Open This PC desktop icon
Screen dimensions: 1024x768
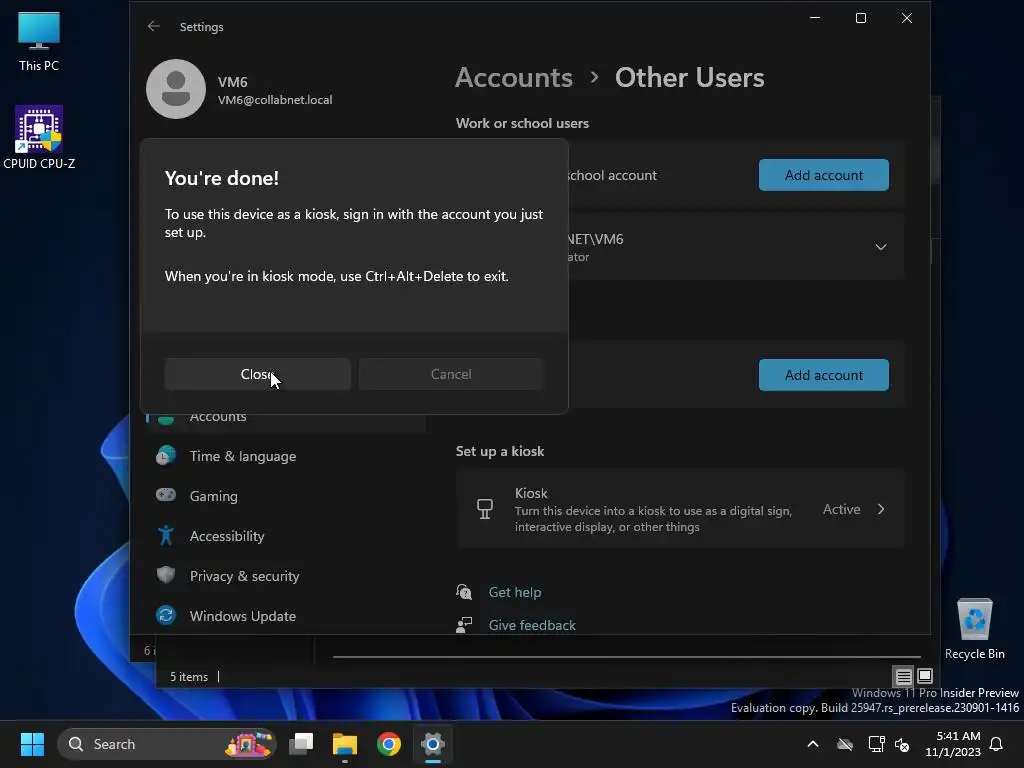tap(39, 40)
